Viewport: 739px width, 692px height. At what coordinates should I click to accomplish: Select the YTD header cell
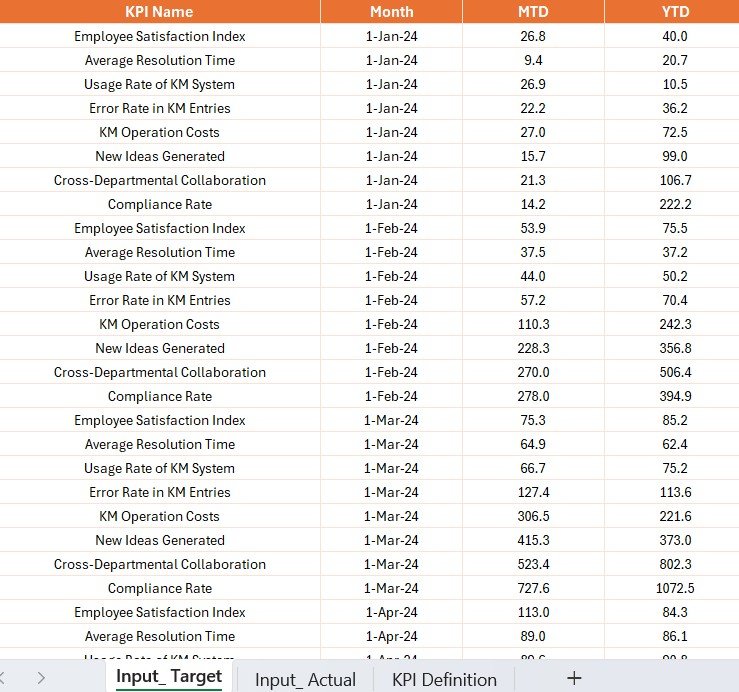point(675,11)
